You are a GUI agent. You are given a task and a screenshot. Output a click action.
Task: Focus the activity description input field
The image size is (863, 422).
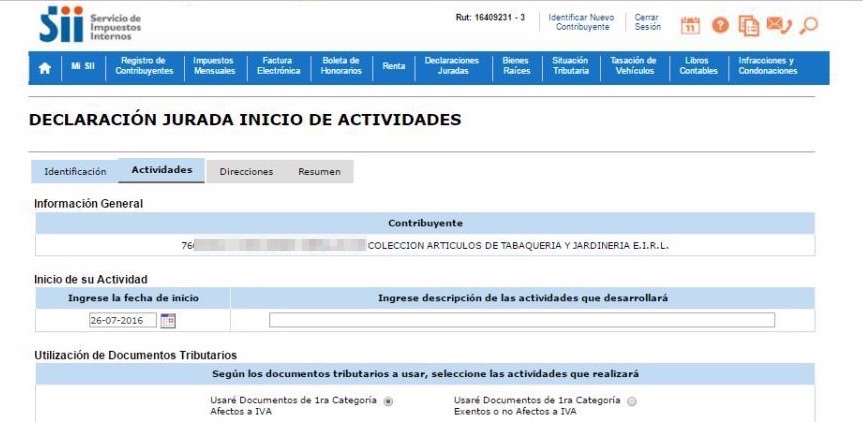click(x=522, y=320)
